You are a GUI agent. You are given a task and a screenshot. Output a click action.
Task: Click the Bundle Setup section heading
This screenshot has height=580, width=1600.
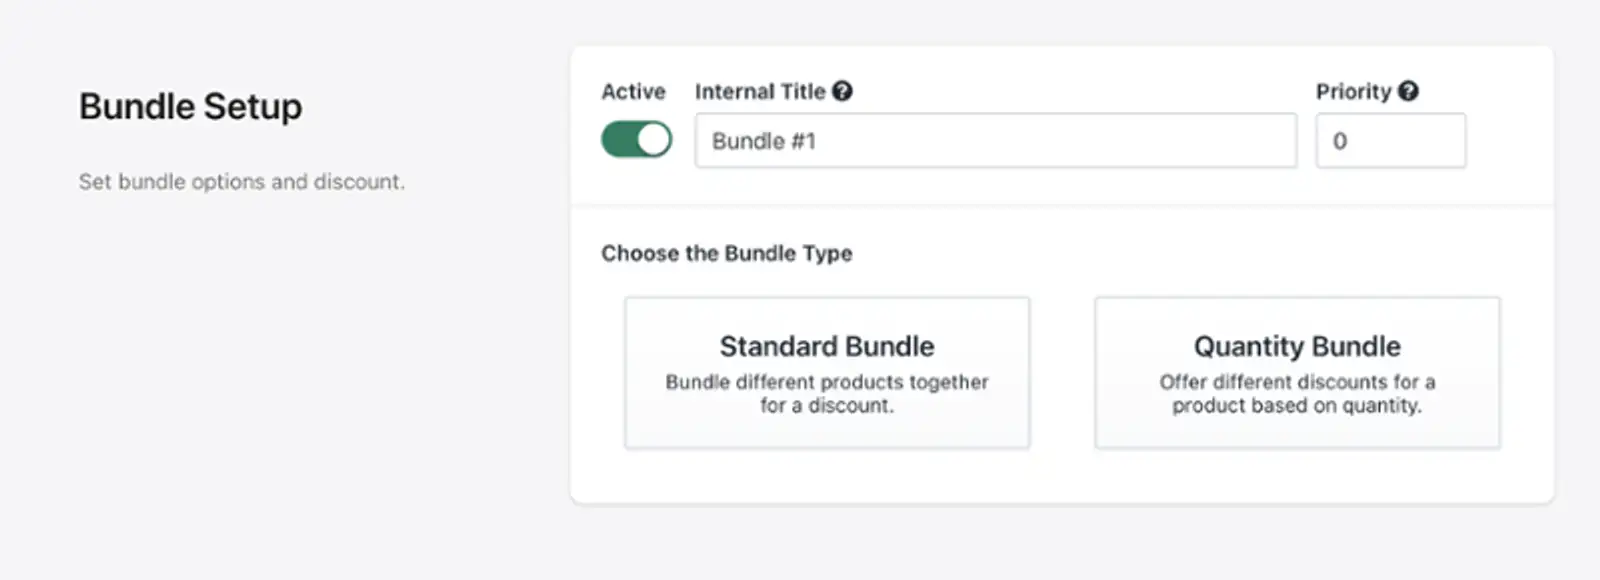pyautogui.click(x=191, y=107)
